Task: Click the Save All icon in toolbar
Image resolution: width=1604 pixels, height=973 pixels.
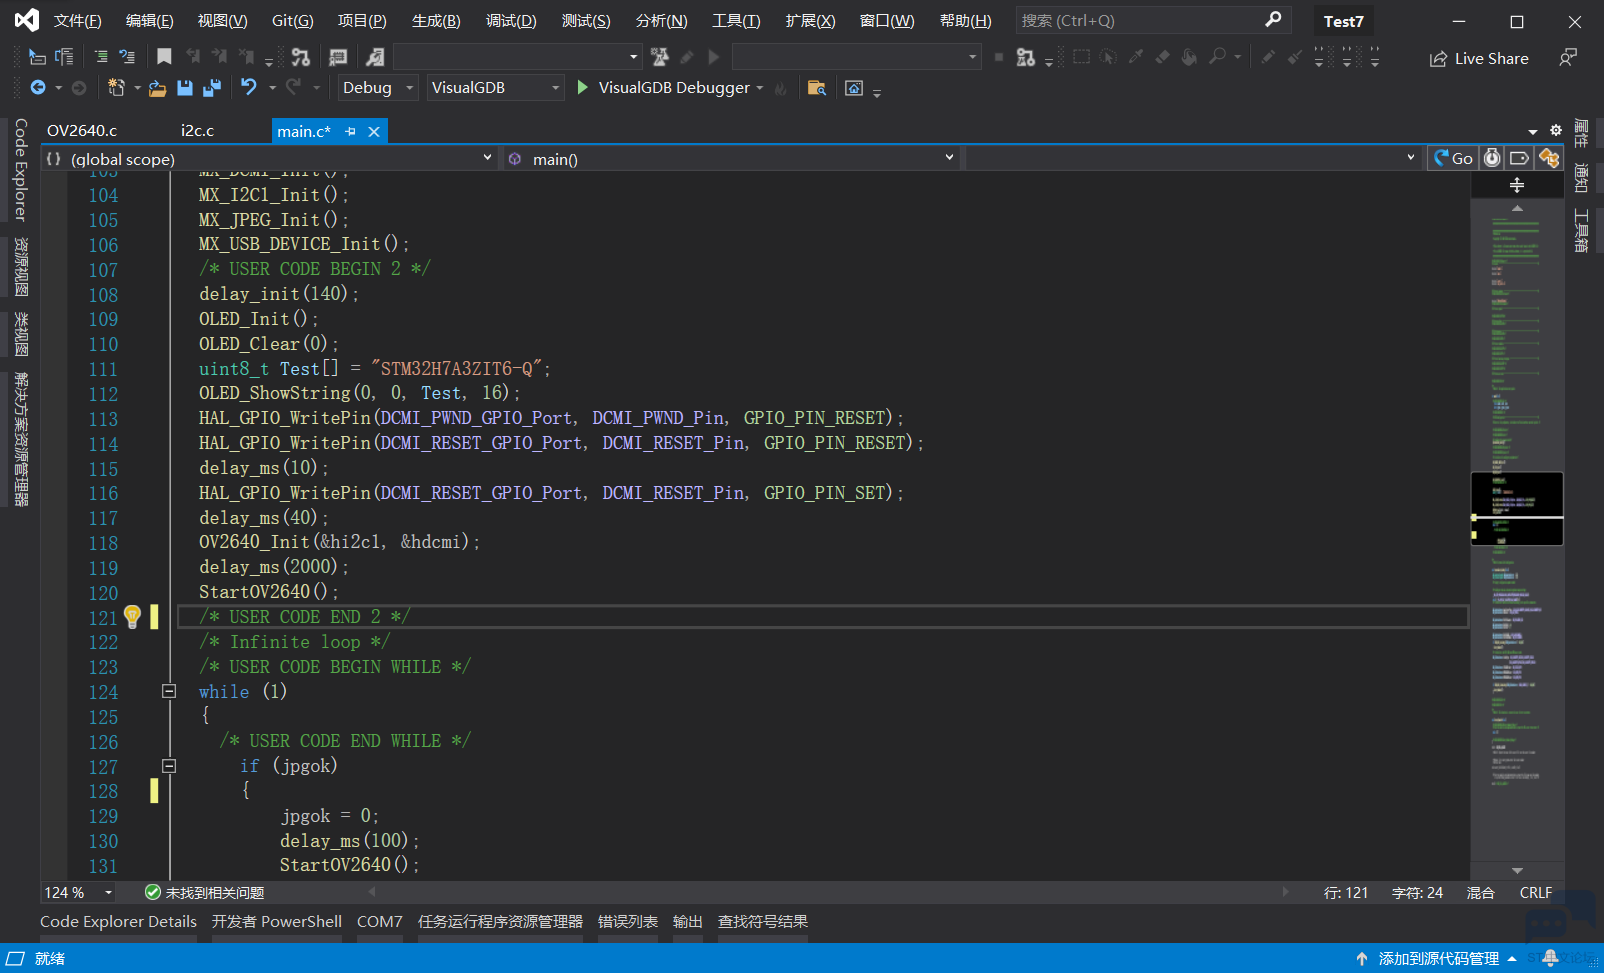Action: (211, 88)
